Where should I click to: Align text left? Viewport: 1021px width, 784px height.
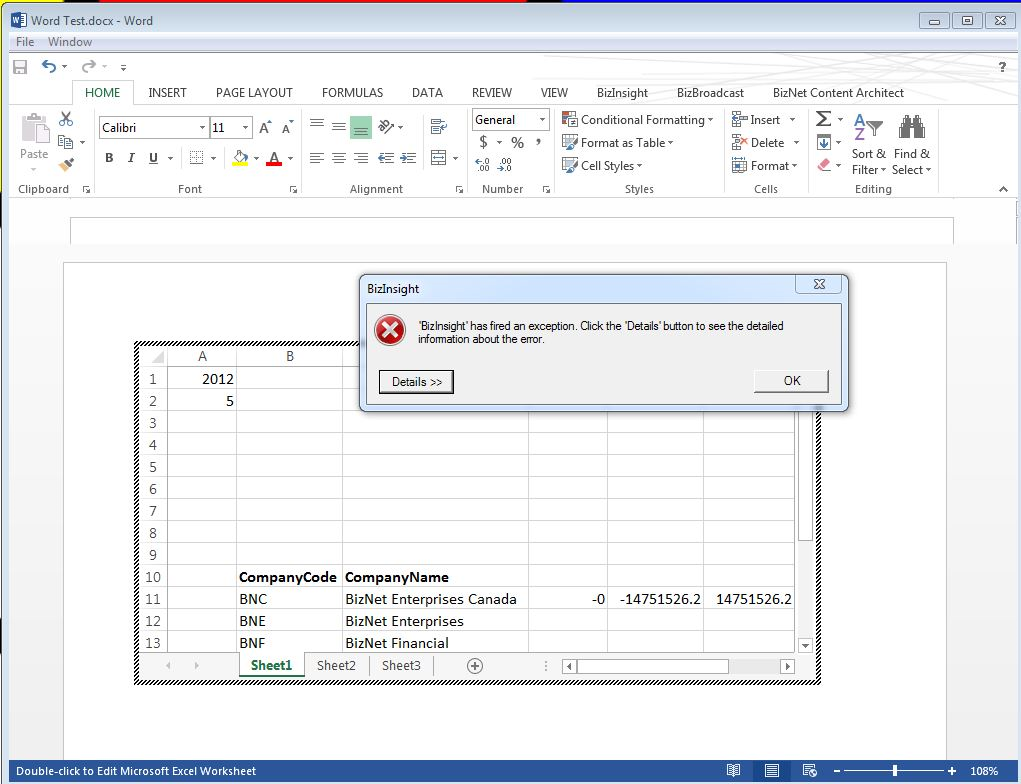point(317,158)
